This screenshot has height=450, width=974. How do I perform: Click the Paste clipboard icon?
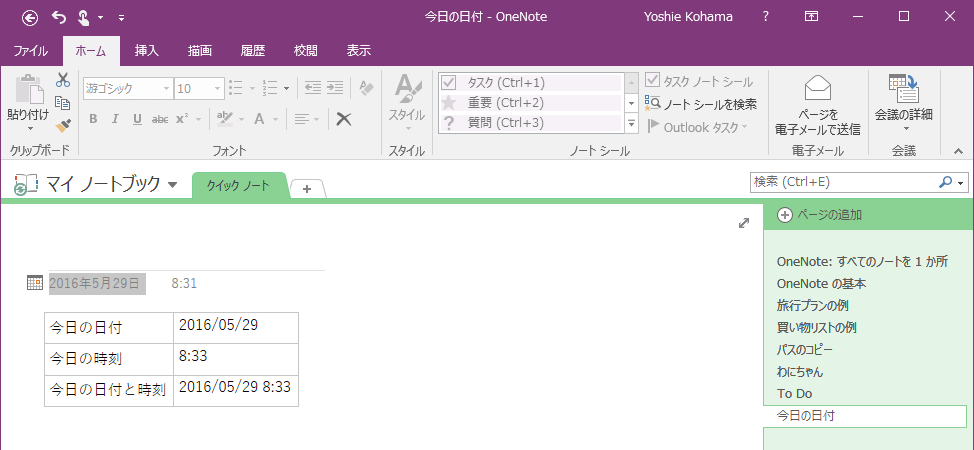tap(29, 90)
